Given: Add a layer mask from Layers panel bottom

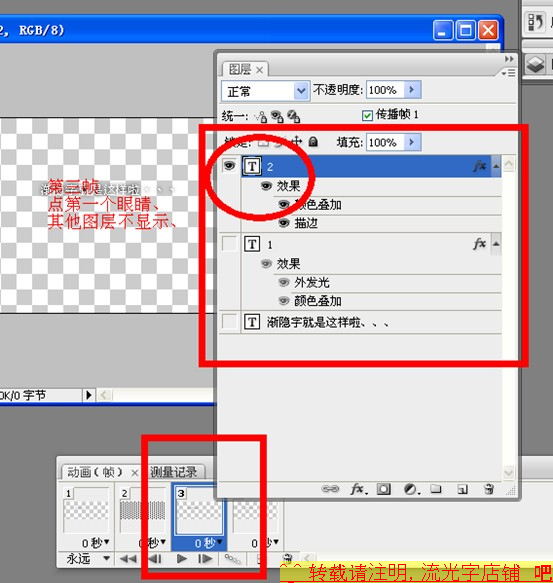Looking at the screenshot, I should tap(383, 489).
